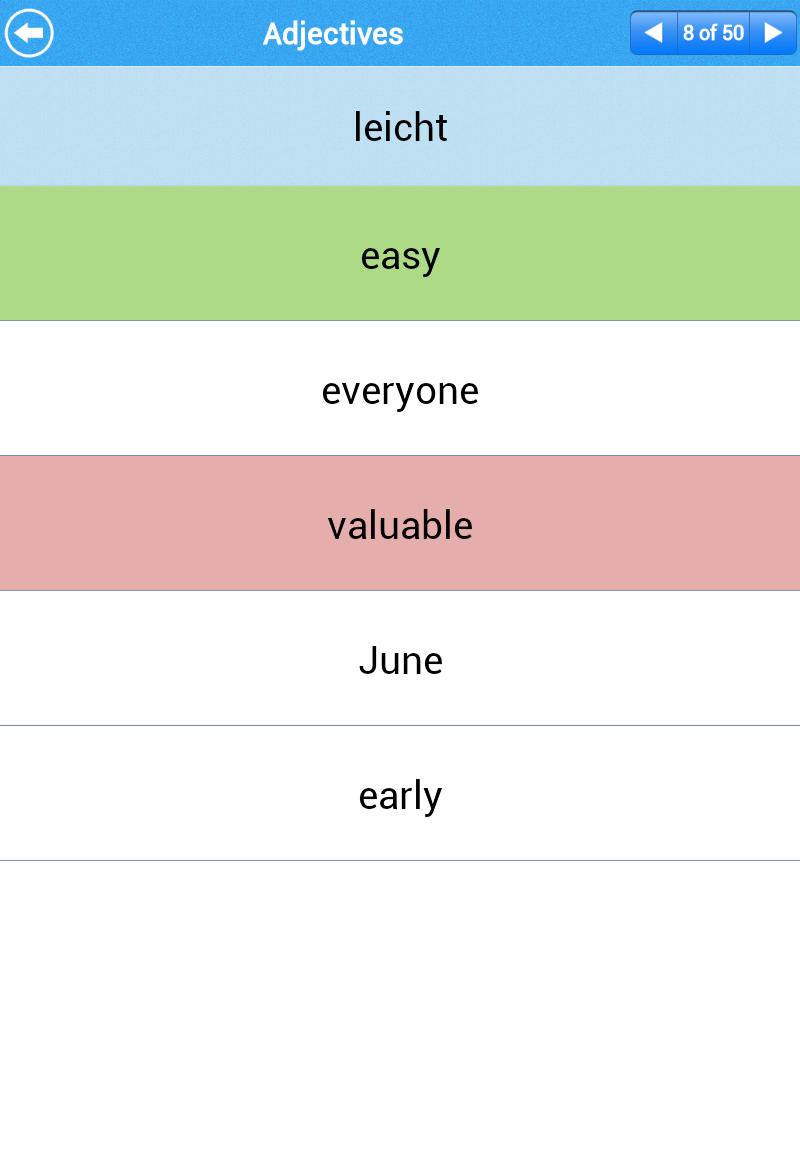Image resolution: width=800 pixels, height=1167 pixels.
Task: Click the 'Adjectives' title
Action: [x=333, y=34]
